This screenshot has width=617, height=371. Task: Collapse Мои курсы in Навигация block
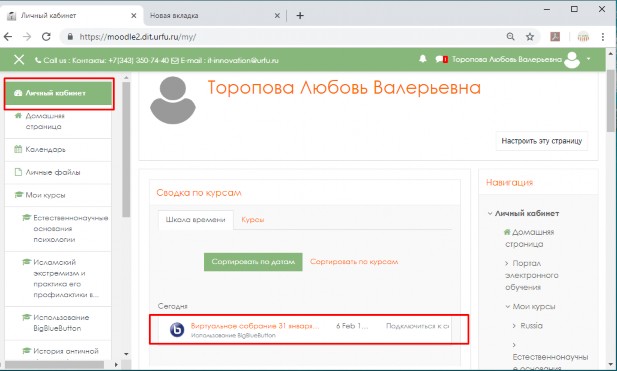coord(508,306)
